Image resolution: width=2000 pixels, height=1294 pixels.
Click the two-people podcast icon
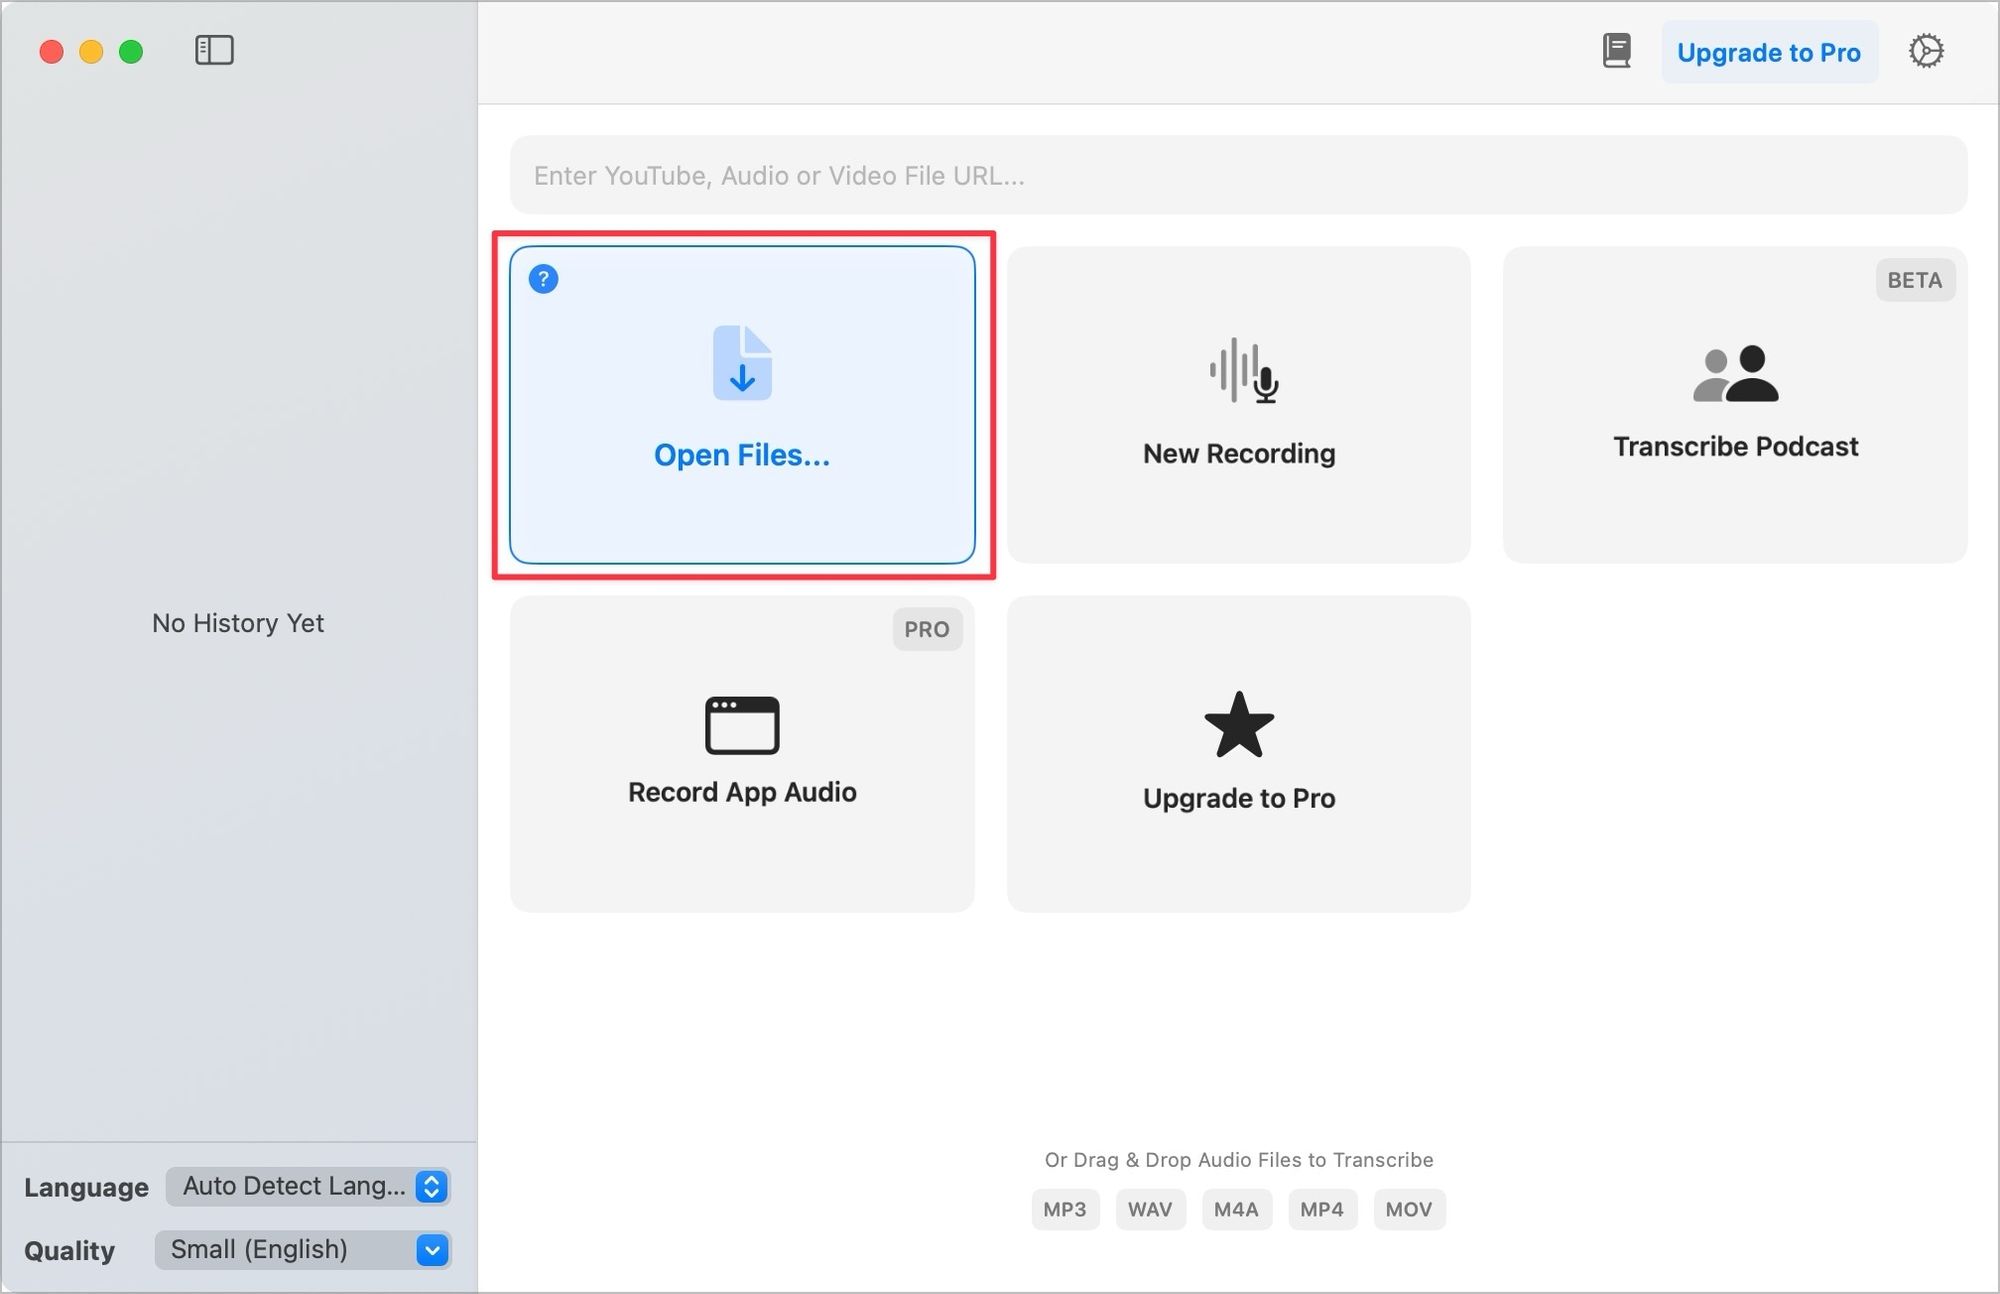(1735, 373)
